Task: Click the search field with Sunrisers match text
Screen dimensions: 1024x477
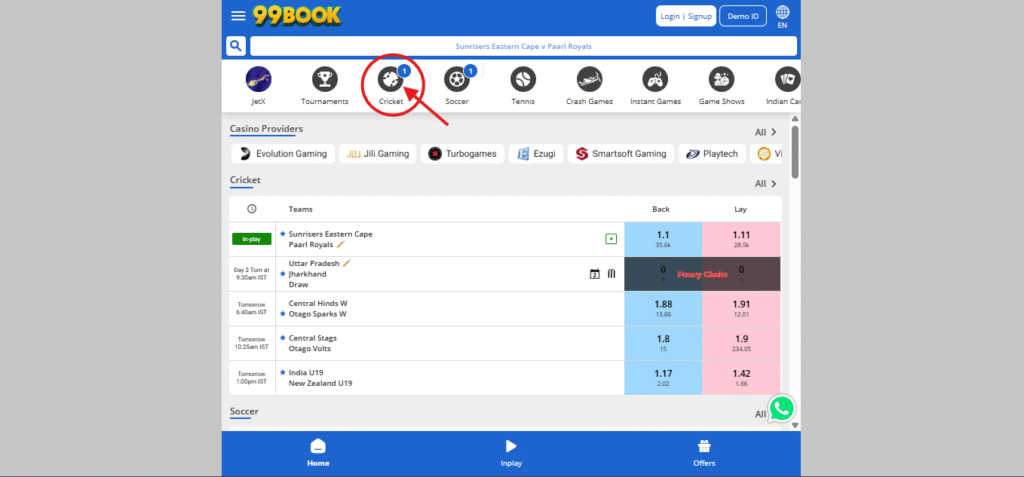Action: [523, 46]
